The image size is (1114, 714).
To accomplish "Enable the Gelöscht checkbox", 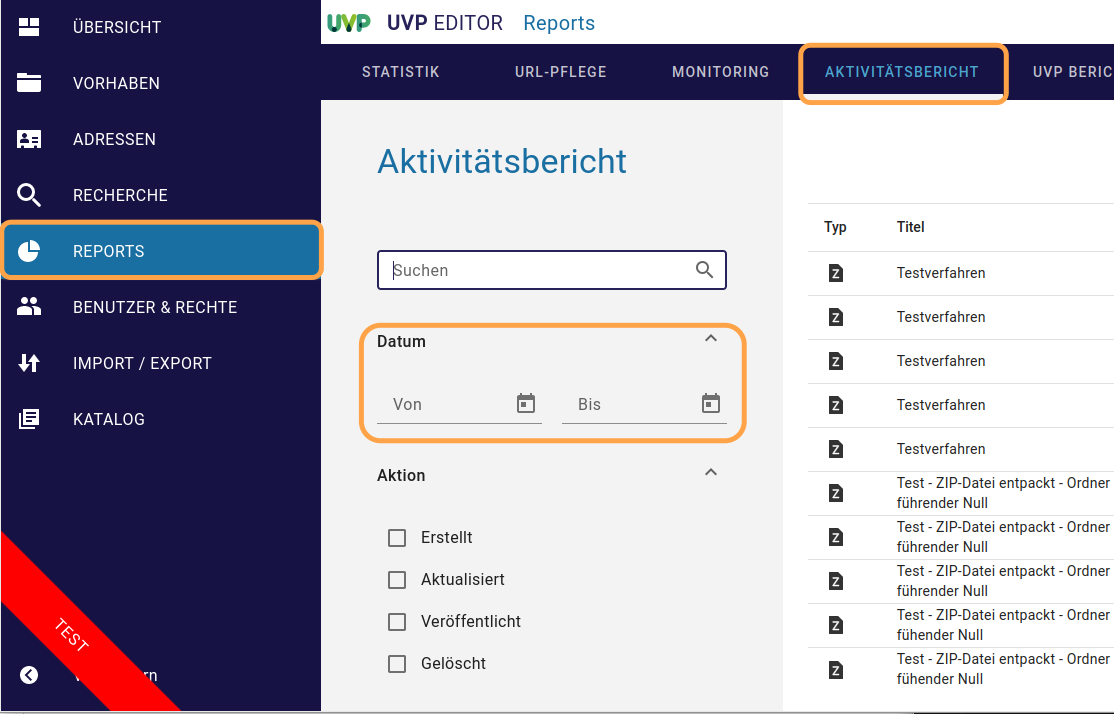I will [397, 663].
